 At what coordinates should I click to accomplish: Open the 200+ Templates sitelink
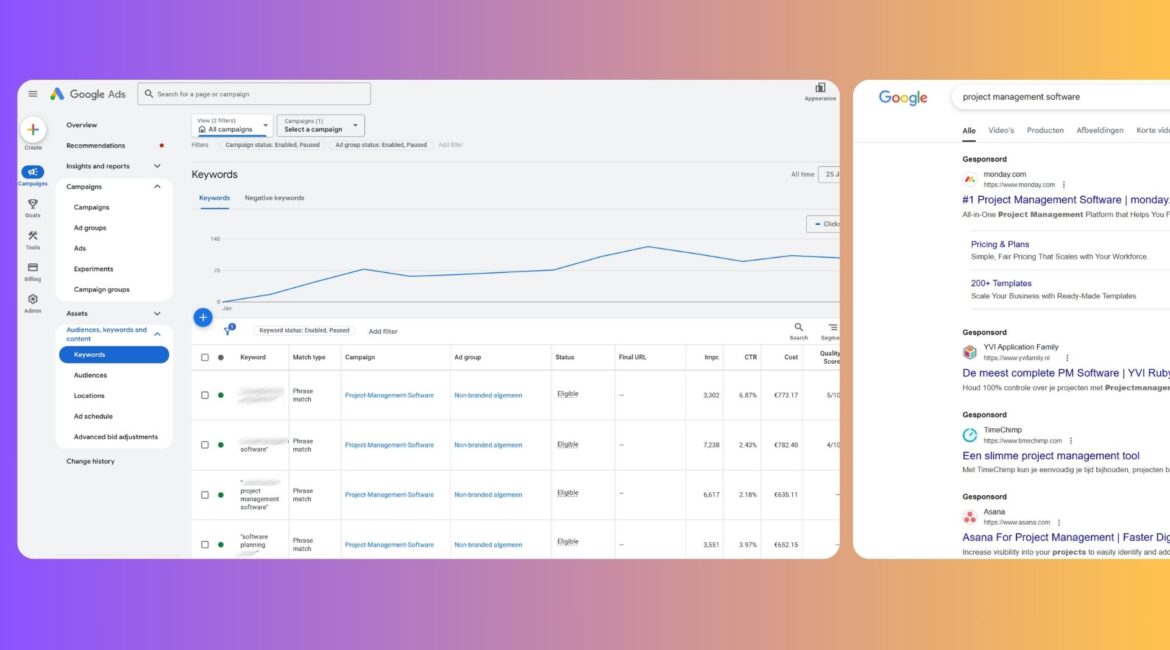[x=1001, y=284]
